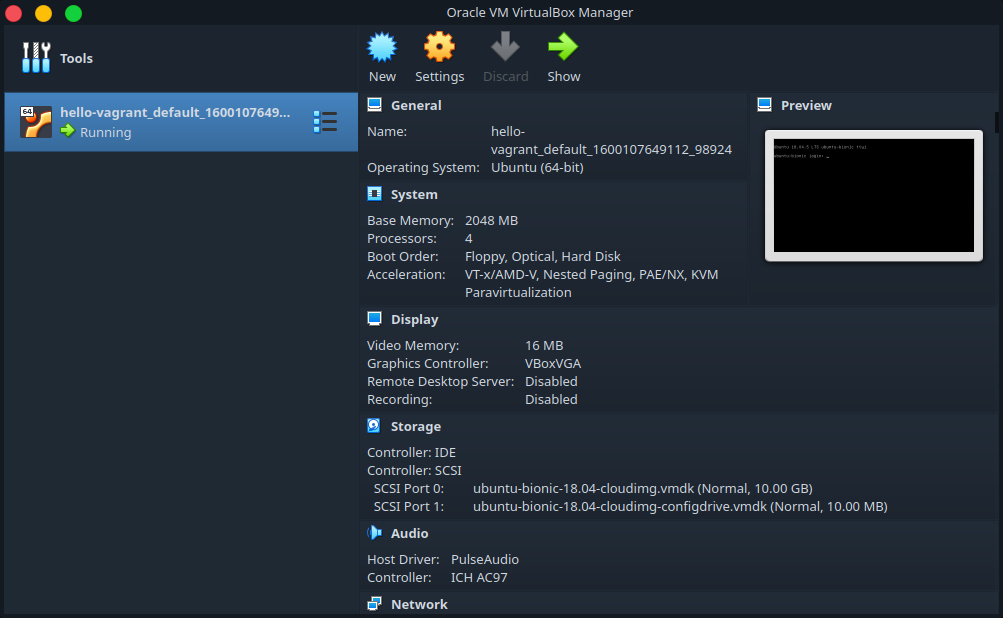1003x618 pixels.
Task: Click the 2048 MB base memory value
Action: pos(491,221)
